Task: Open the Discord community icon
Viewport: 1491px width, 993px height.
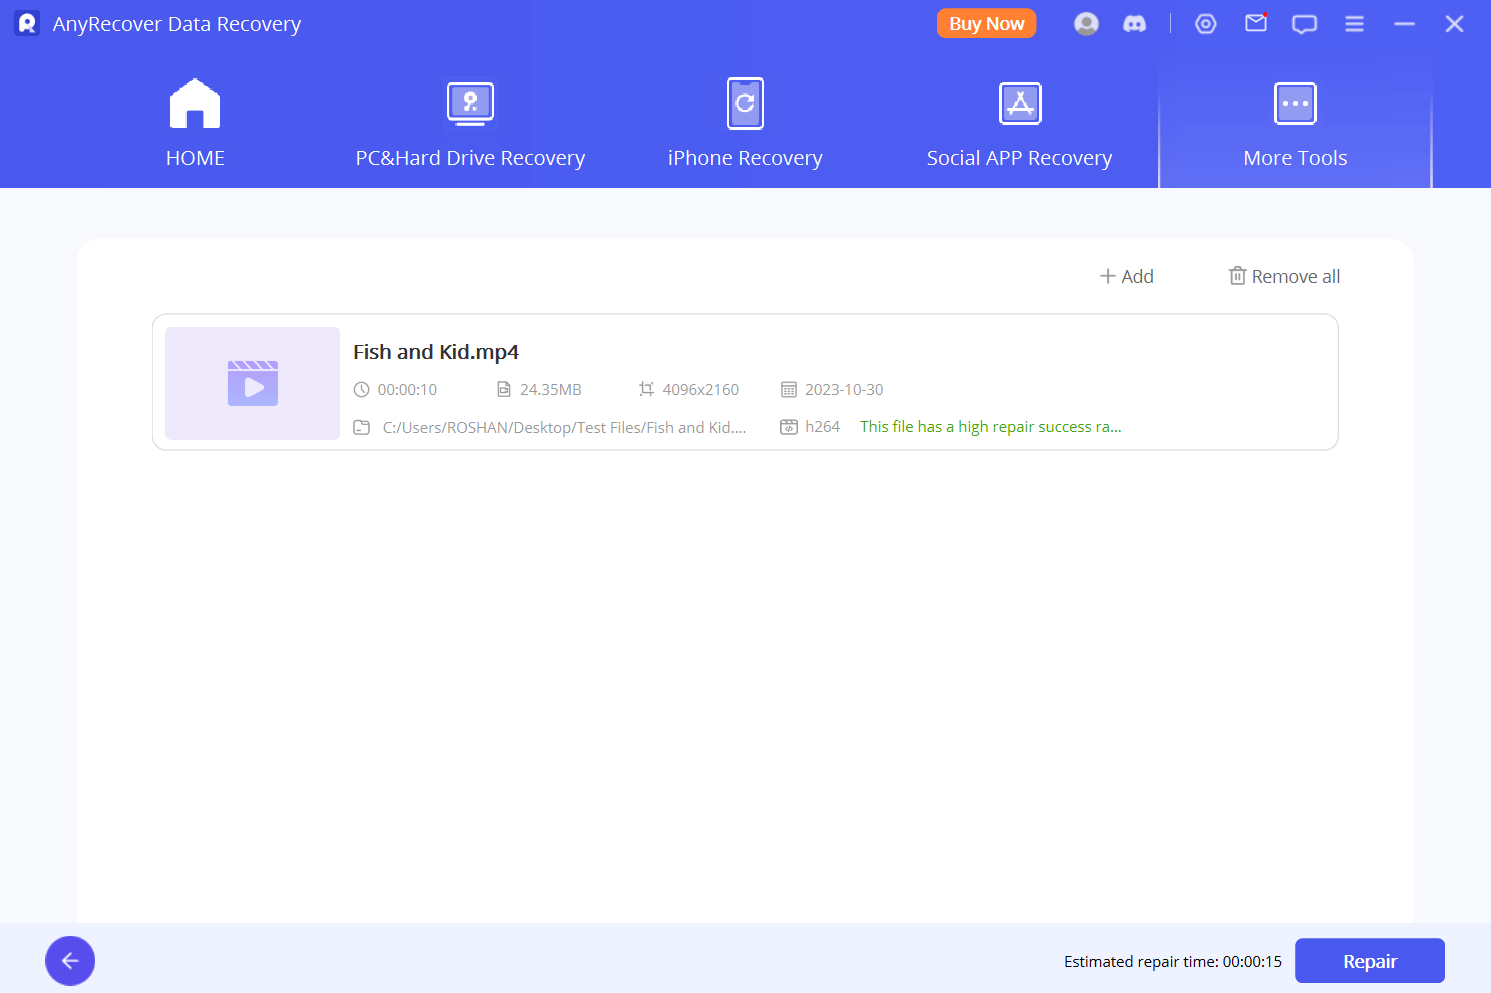Action: click(1135, 24)
